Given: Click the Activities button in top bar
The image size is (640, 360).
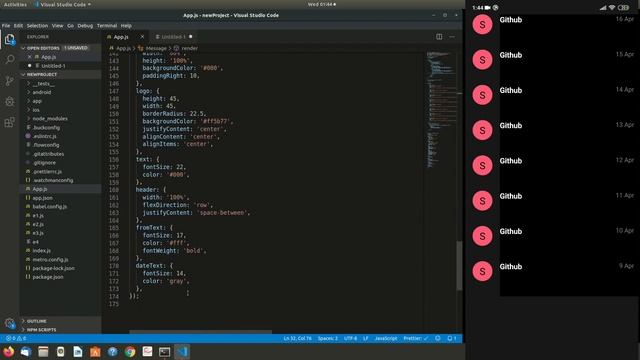Looking at the screenshot, I should tap(15, 4).
